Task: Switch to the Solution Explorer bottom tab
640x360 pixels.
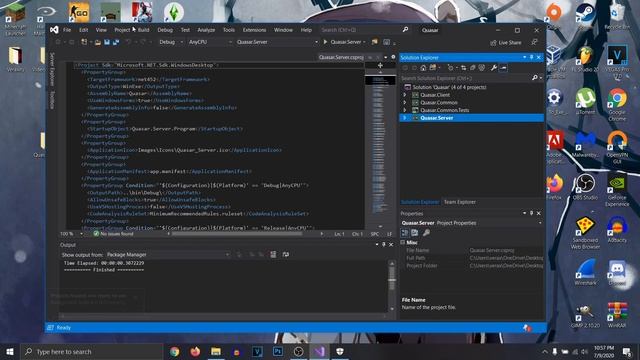Action: point(420,202)
